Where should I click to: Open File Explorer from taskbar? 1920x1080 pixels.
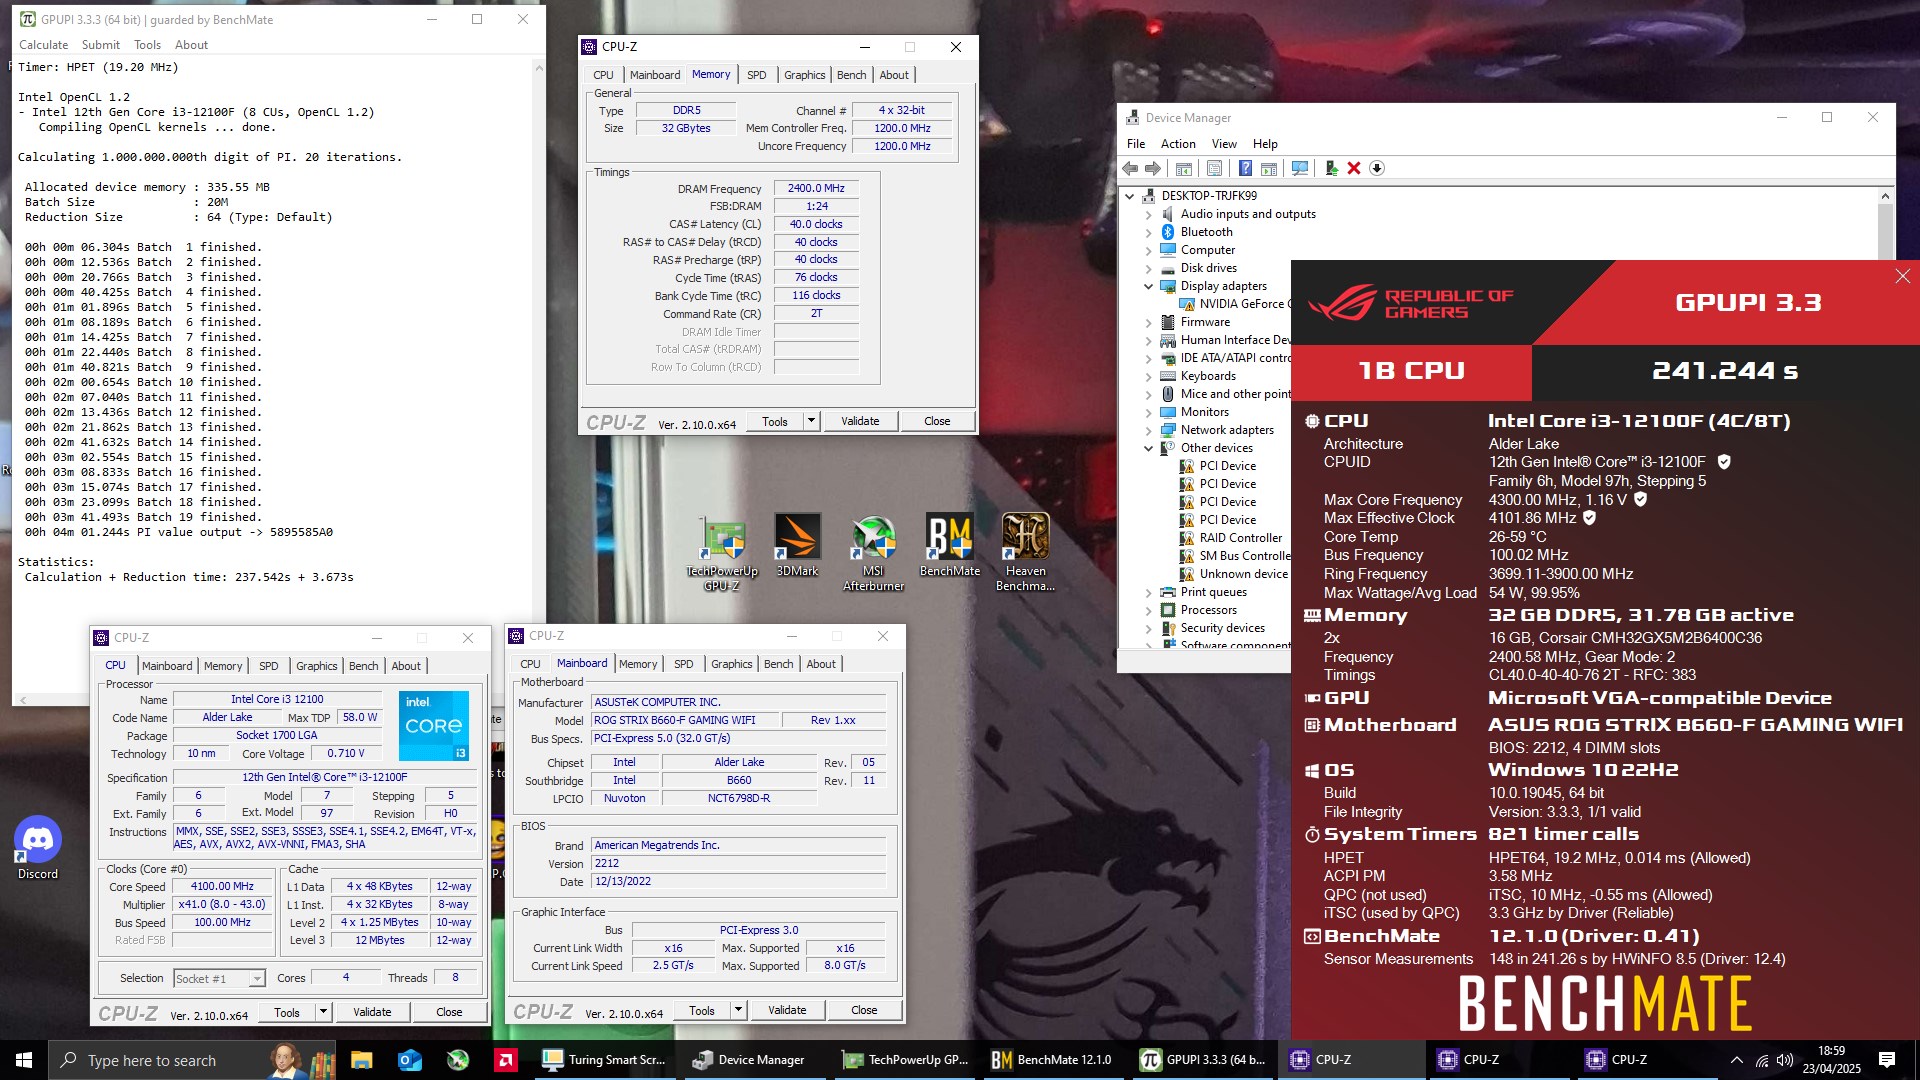tap(362, 1060)
